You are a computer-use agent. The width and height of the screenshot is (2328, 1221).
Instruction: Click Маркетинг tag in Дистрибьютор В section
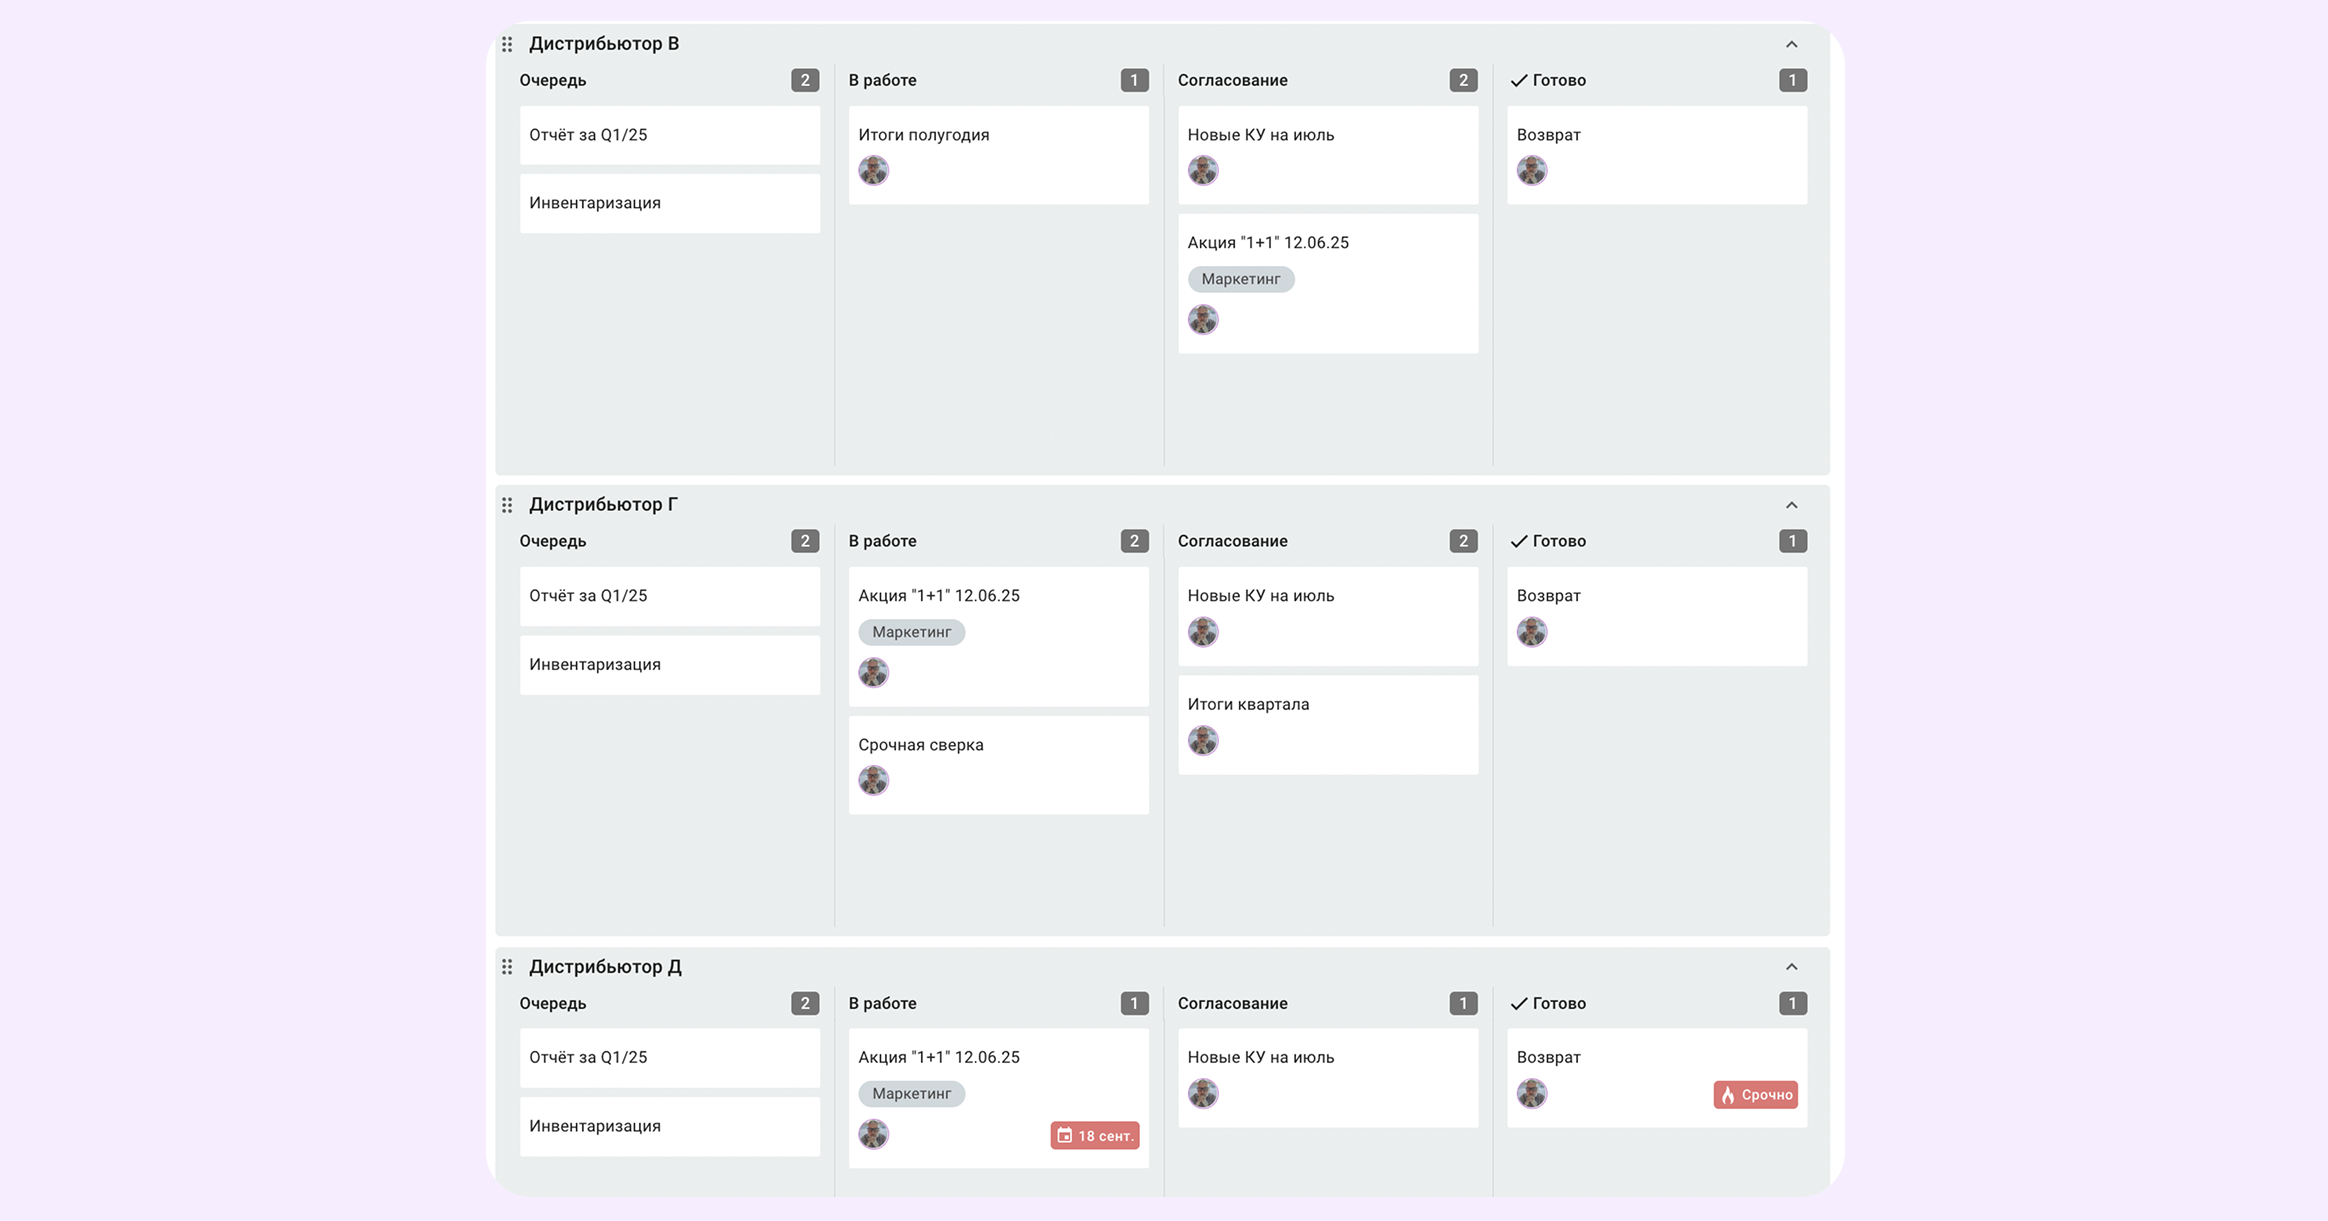[x=1240, y=279]
